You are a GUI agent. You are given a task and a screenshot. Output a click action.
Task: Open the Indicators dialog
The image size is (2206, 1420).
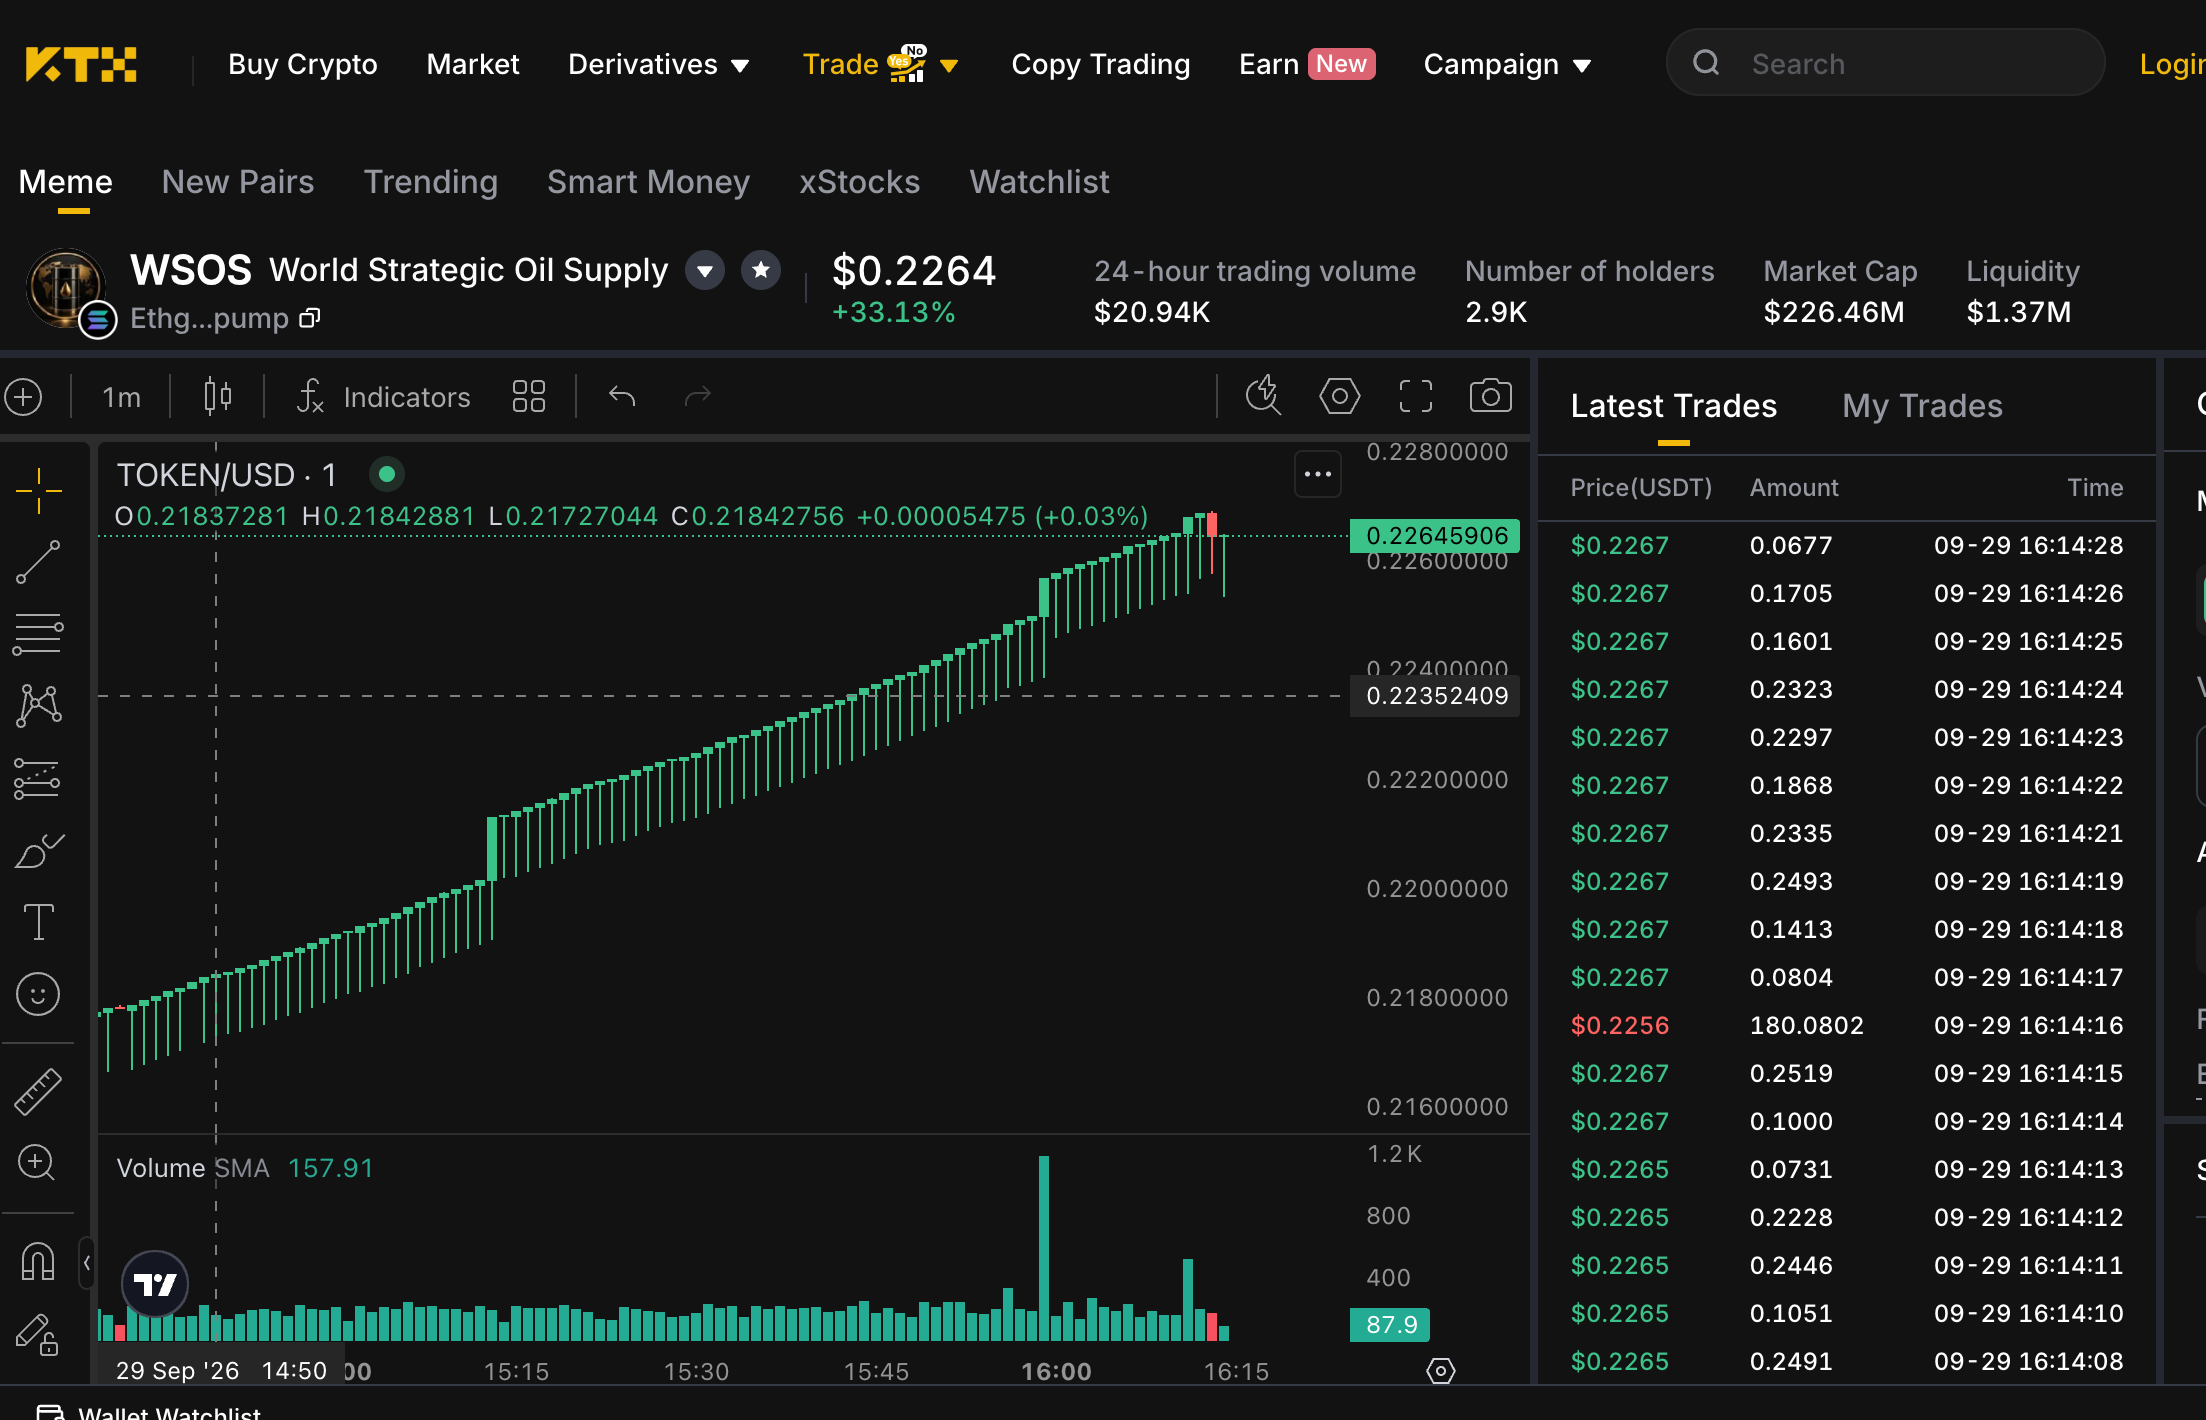click(383, 397)
